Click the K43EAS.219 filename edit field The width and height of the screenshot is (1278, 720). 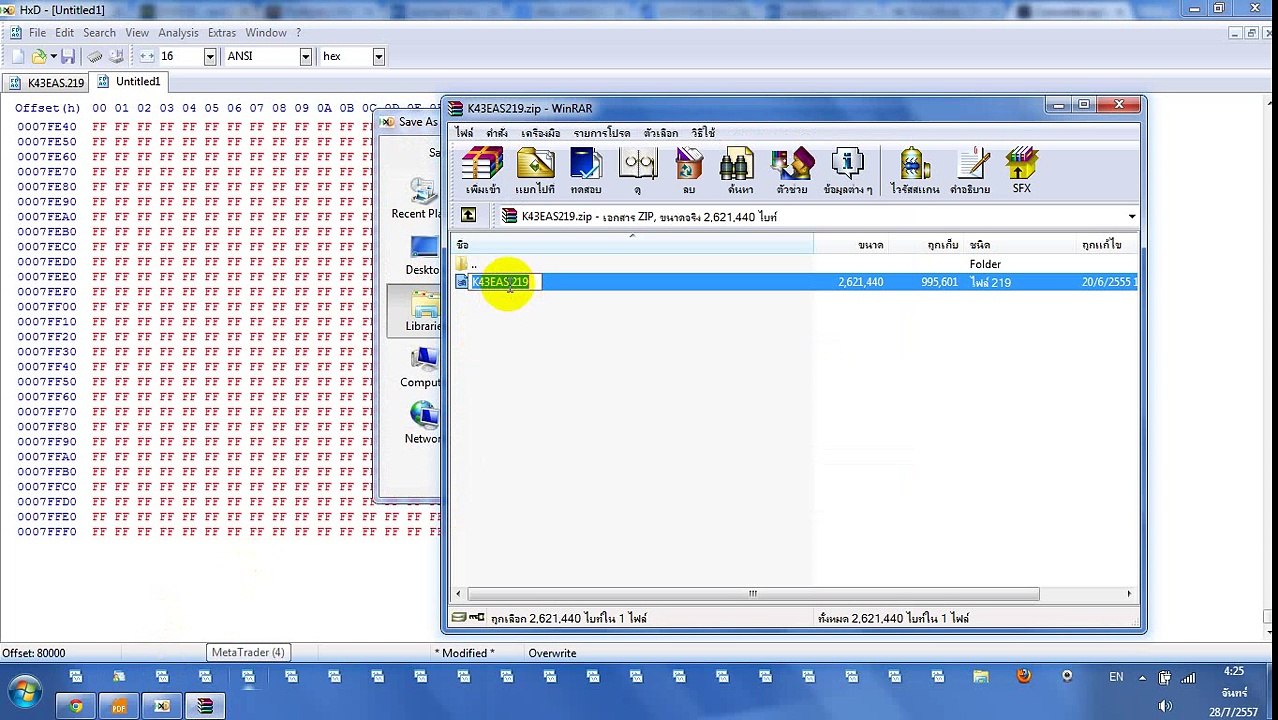pos(506,282)
